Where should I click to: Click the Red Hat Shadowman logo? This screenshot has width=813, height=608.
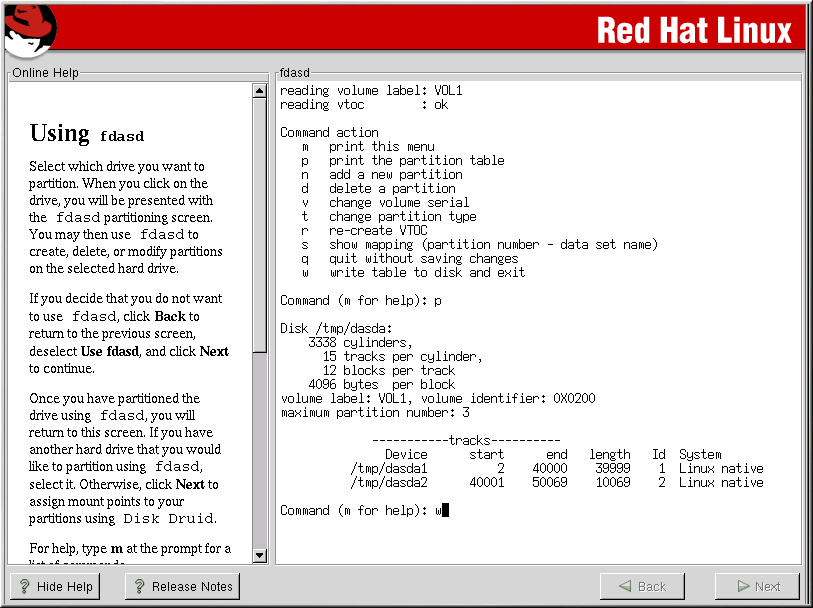tap(29, 29)
